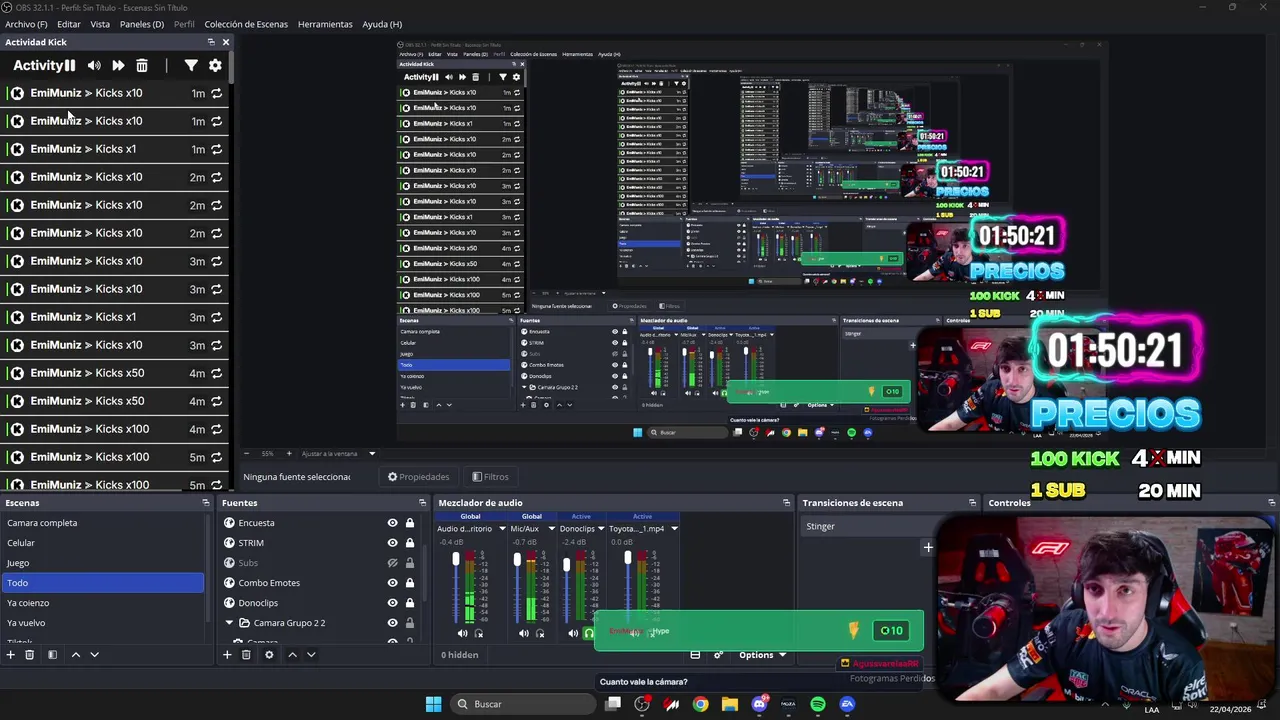Open the Vista menu
This screenshot has height=720, width=1280.
point(100,24)
